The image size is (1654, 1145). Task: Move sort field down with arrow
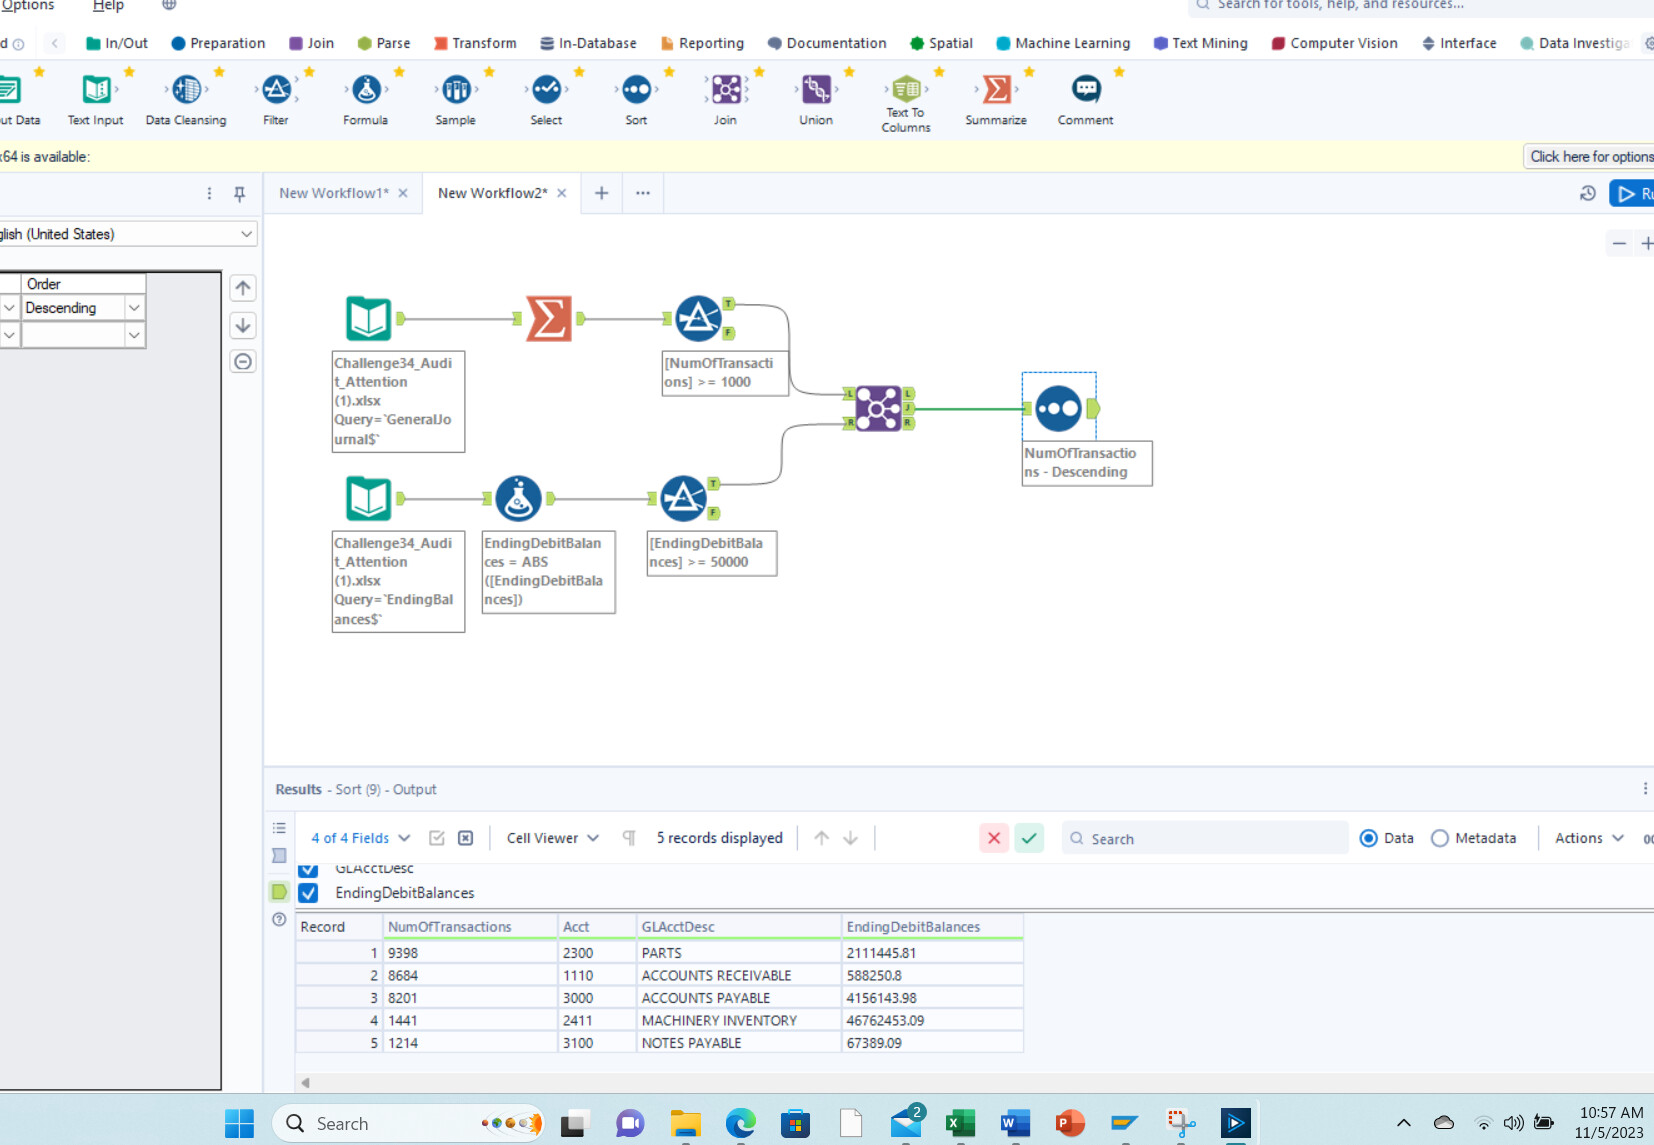[x=243, y=325]
